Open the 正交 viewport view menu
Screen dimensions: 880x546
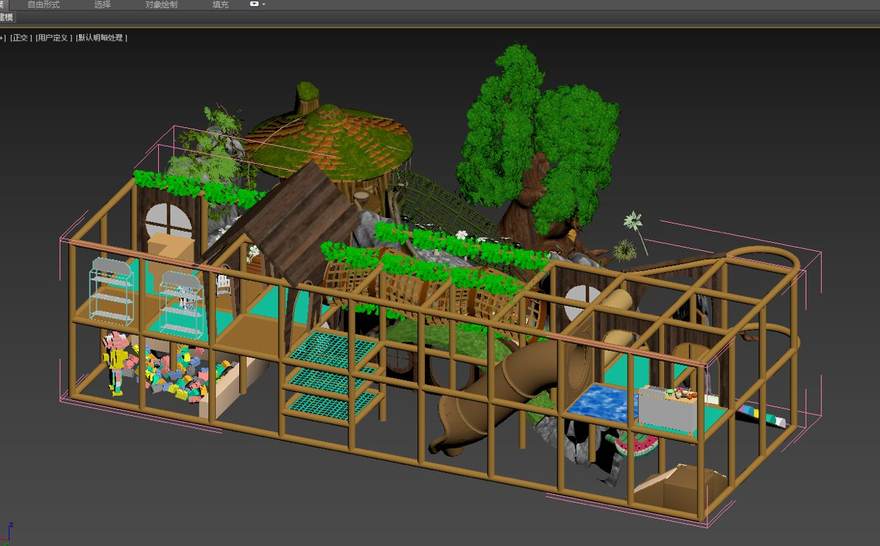point(21,38)
